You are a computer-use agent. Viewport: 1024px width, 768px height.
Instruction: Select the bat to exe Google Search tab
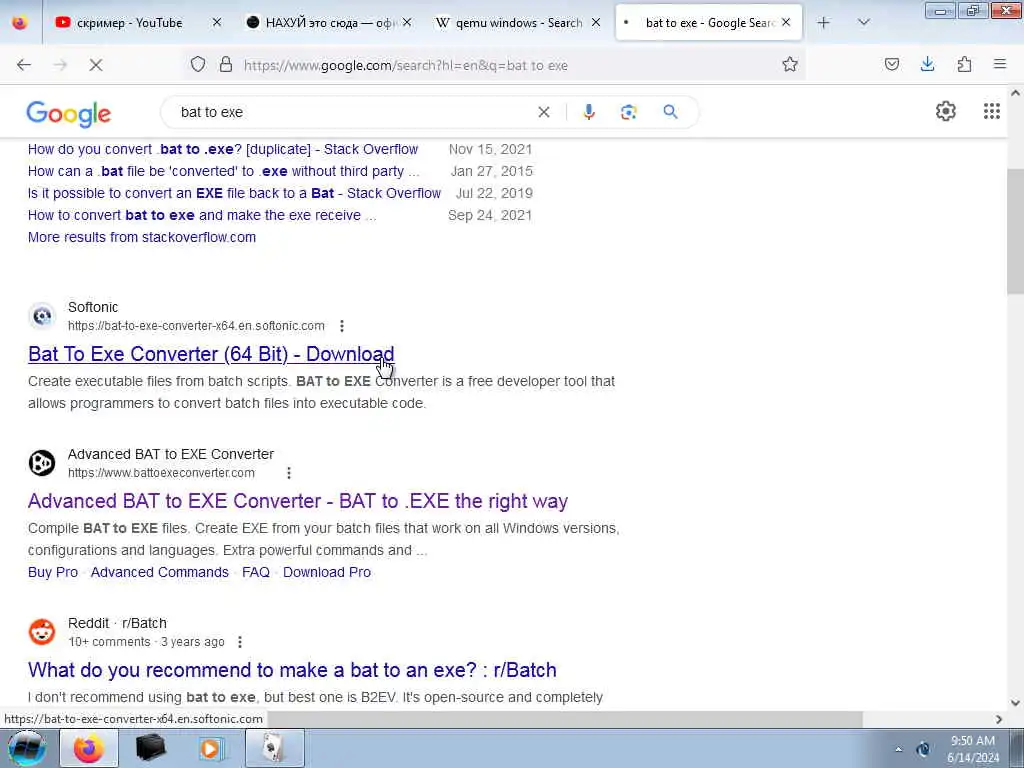(x=709, y=23)
